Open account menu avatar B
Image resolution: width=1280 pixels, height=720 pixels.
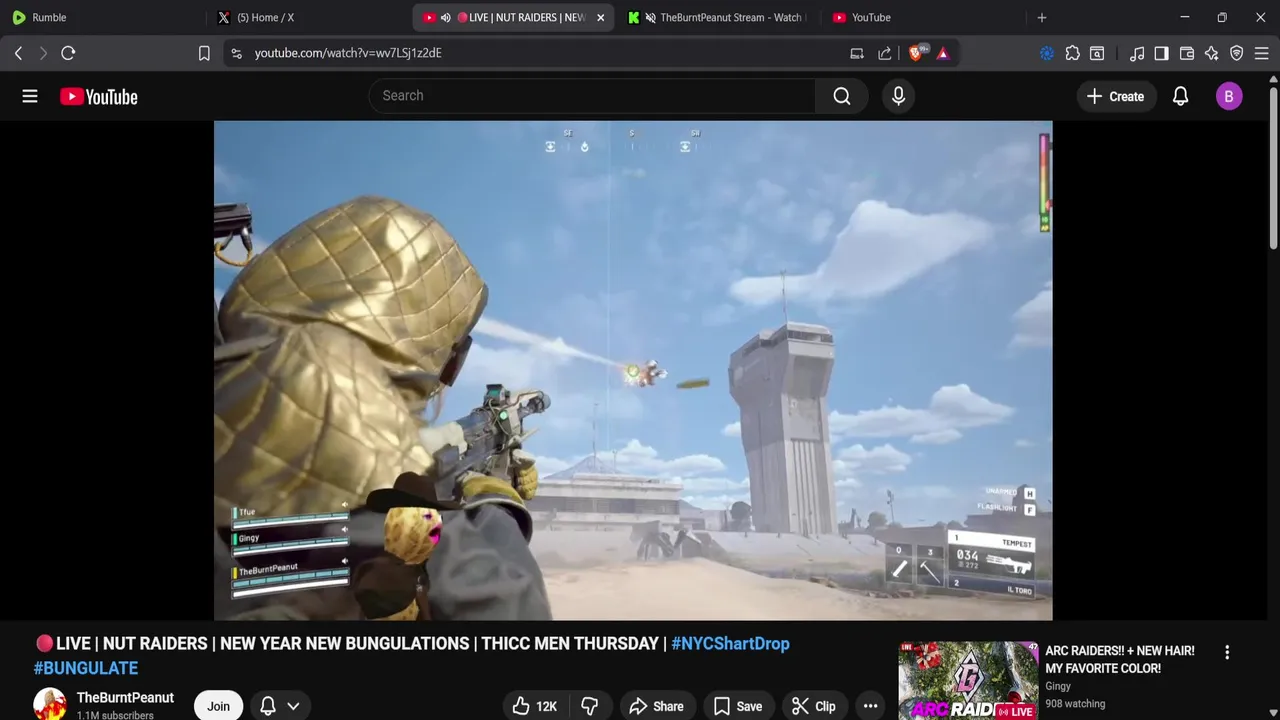[1229, 96]
